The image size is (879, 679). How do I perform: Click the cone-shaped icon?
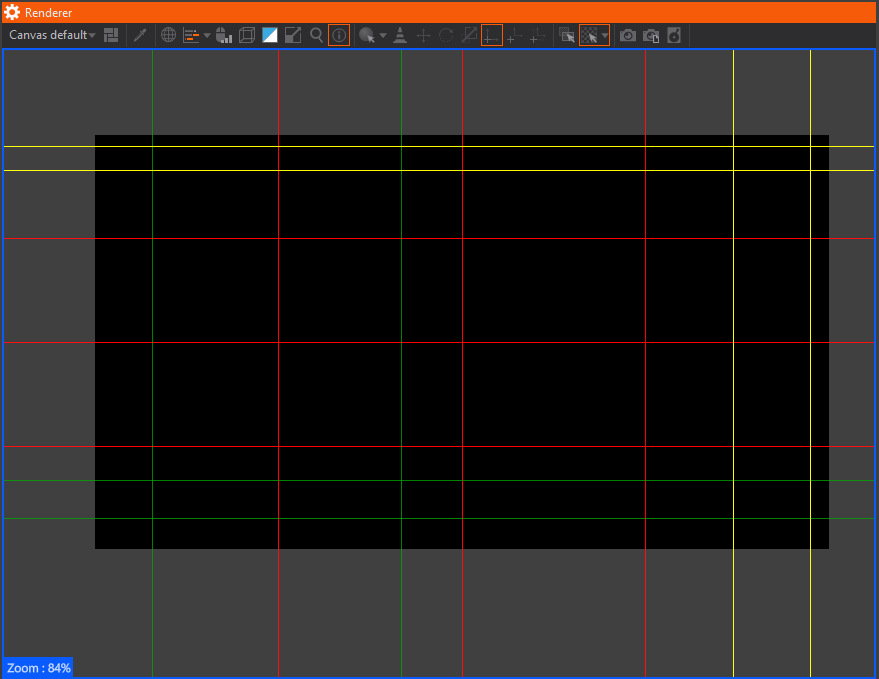pyautogui.click(x=400, y=35)
